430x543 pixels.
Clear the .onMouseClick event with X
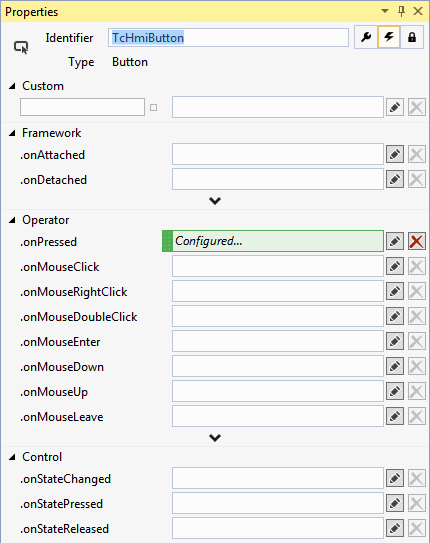[x=416, y=266]
